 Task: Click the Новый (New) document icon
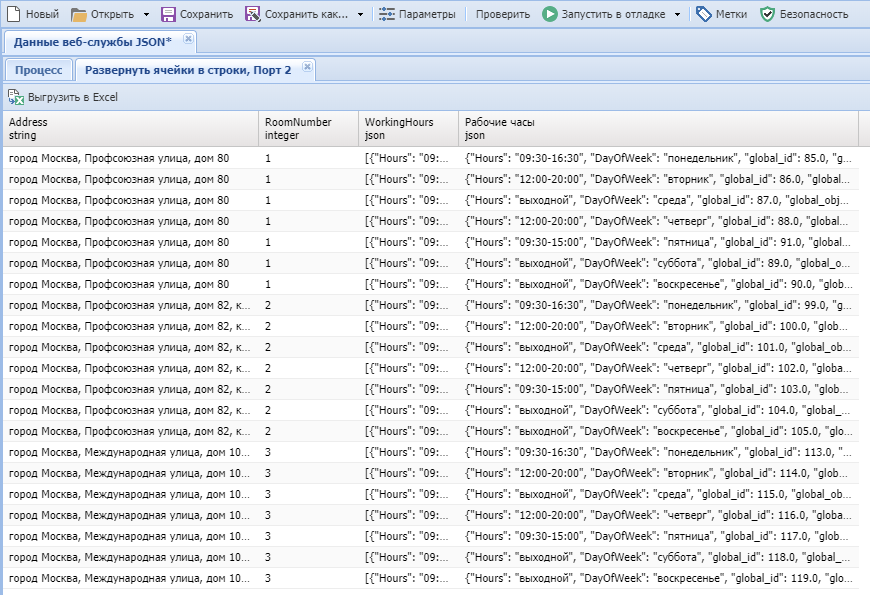[14, 14]
